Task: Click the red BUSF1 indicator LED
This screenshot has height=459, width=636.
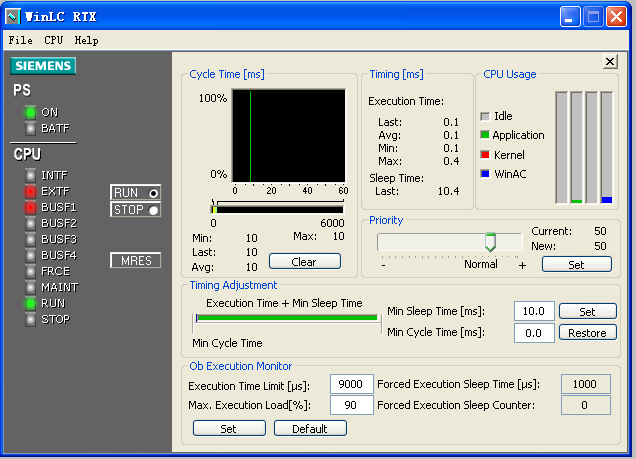Action: (x=30, y=208)
